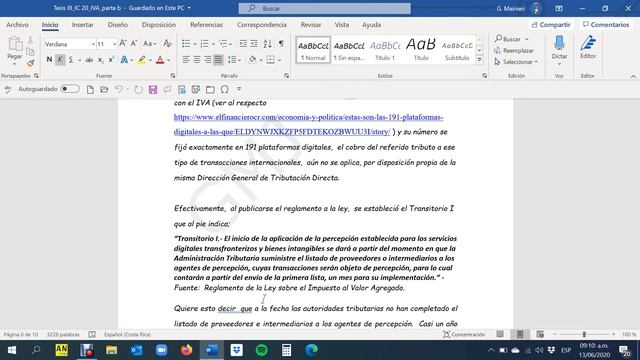Click Reemplazar in the Edición group

pyautogui.click(x=514, y=51)
